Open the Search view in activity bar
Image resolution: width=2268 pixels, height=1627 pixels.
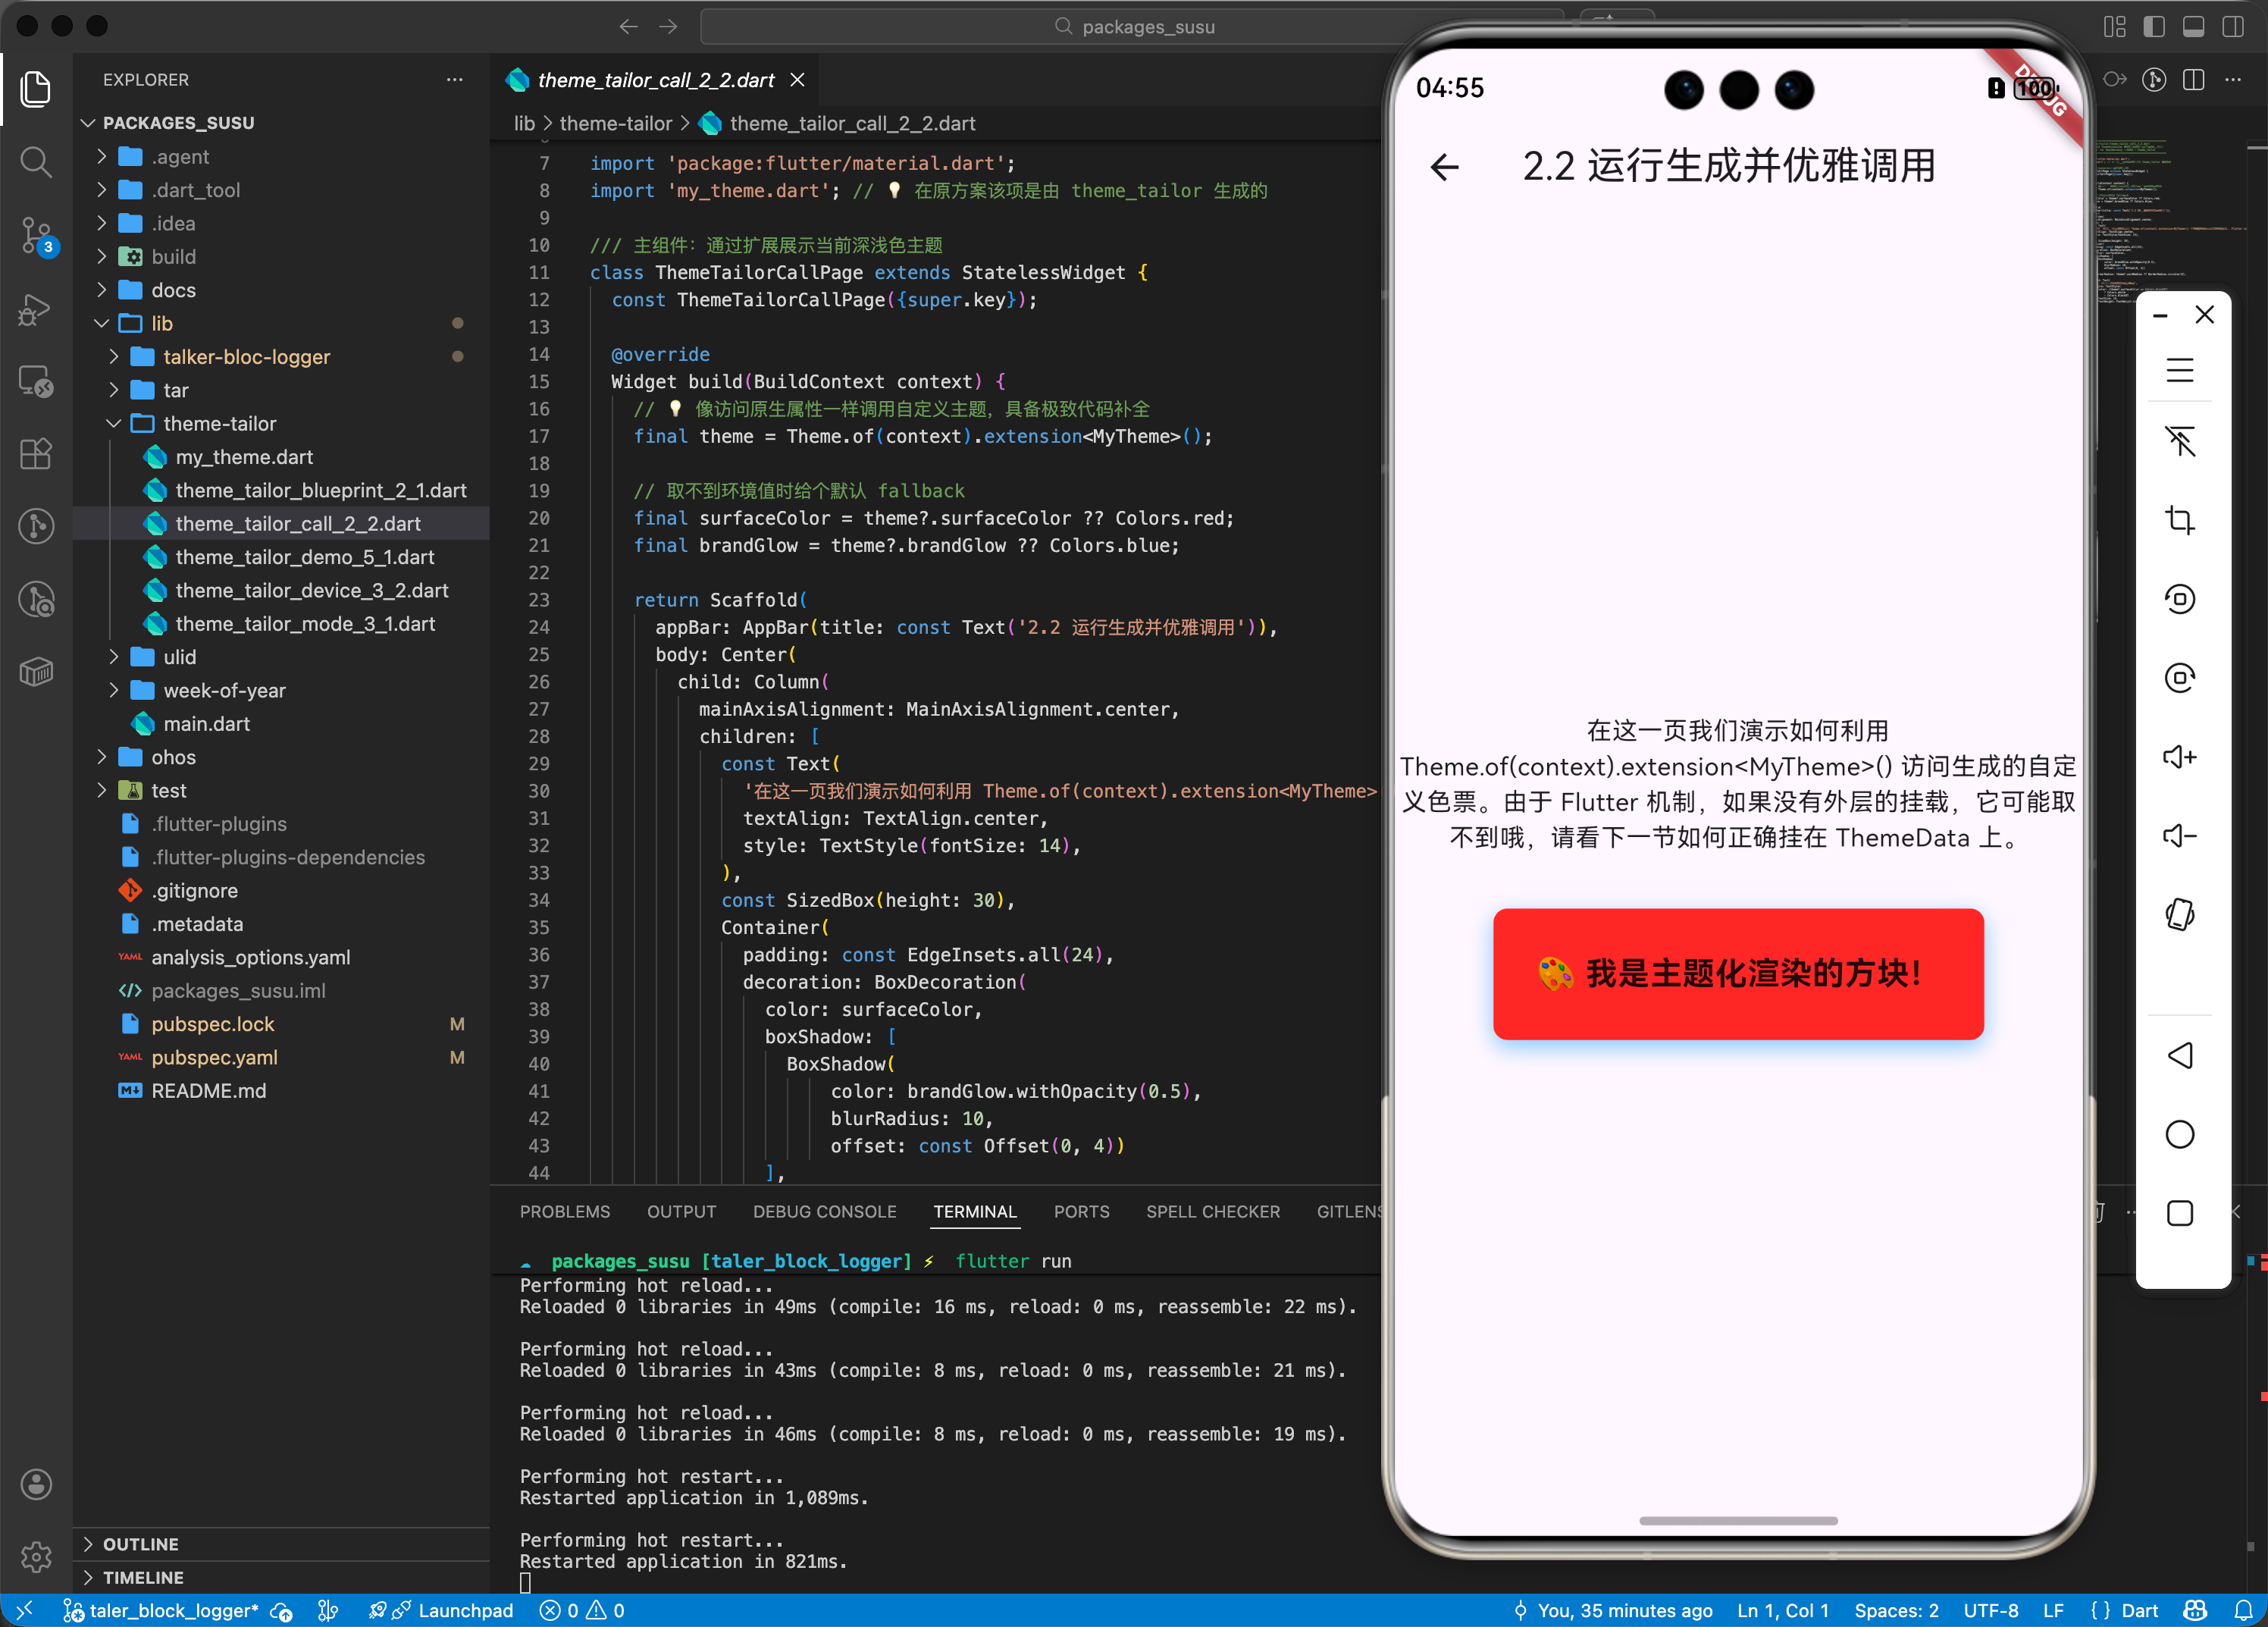(x=36, y=161)
